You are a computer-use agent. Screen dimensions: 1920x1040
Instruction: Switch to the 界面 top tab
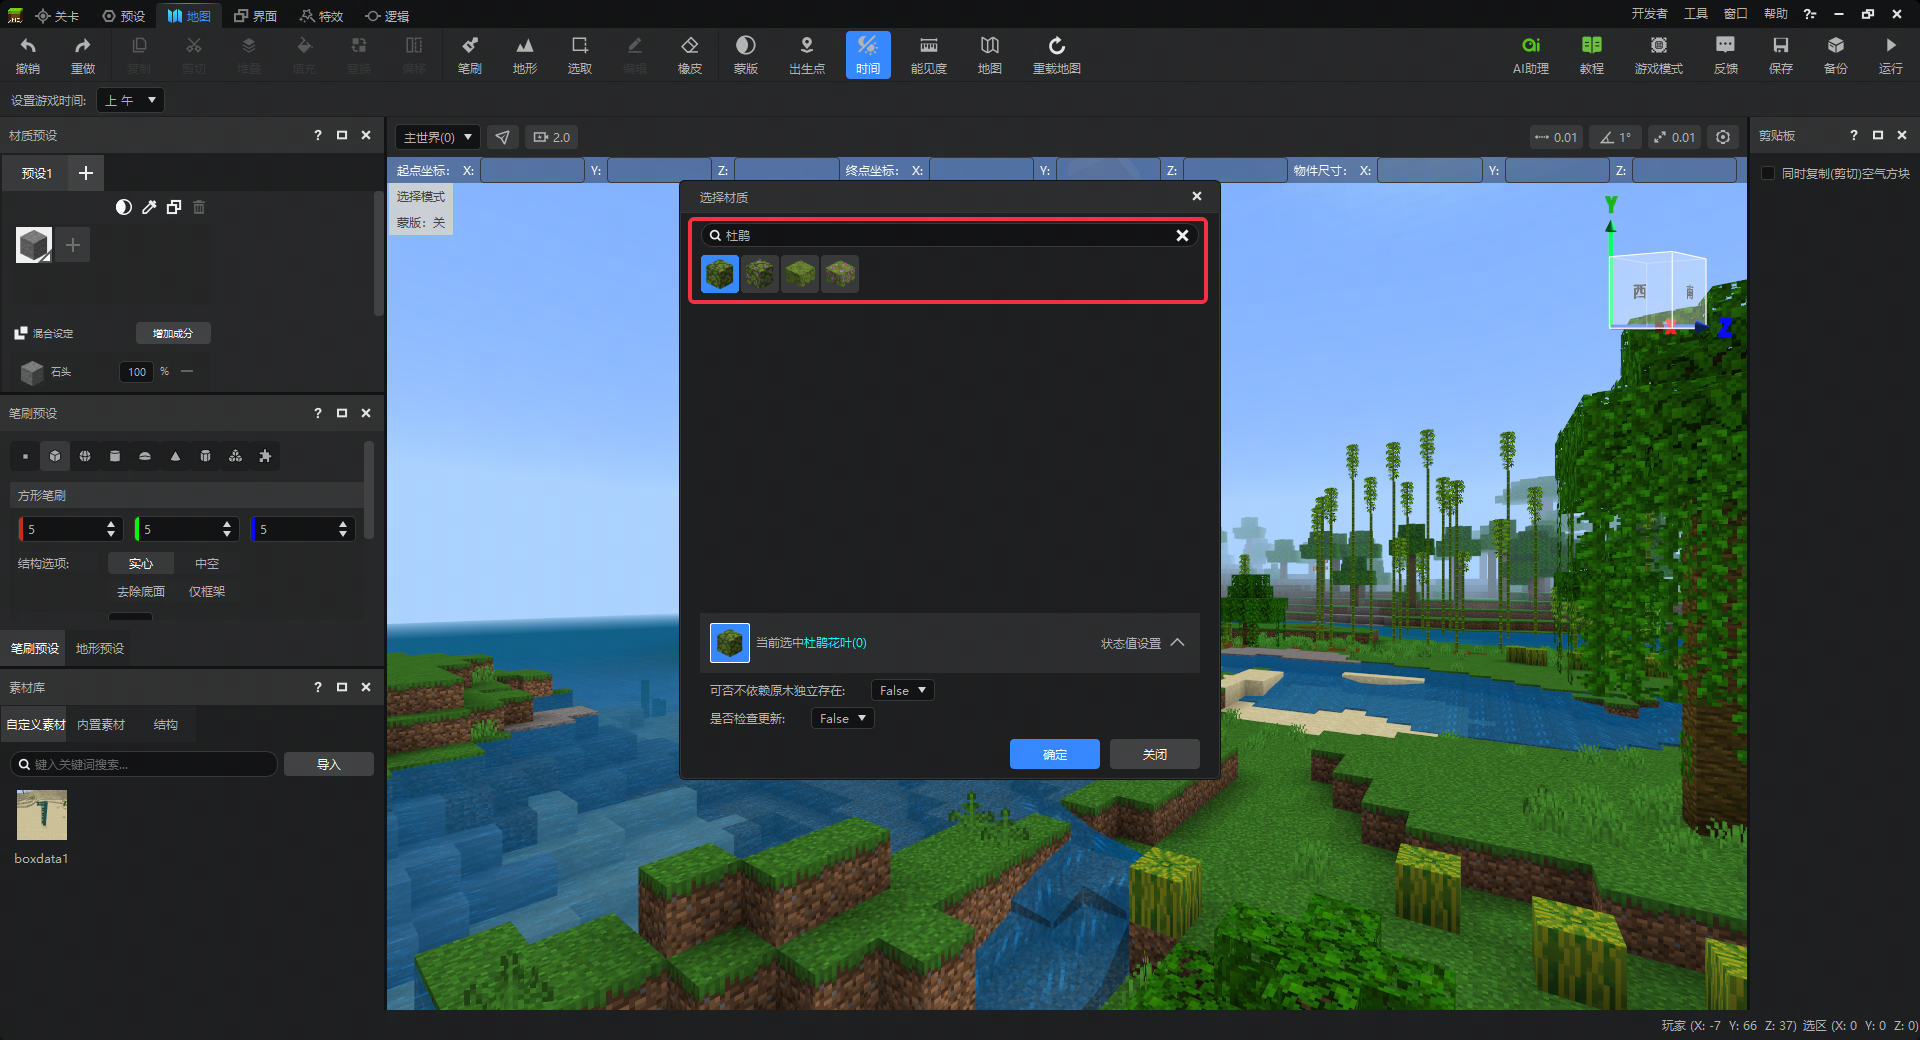255,16
